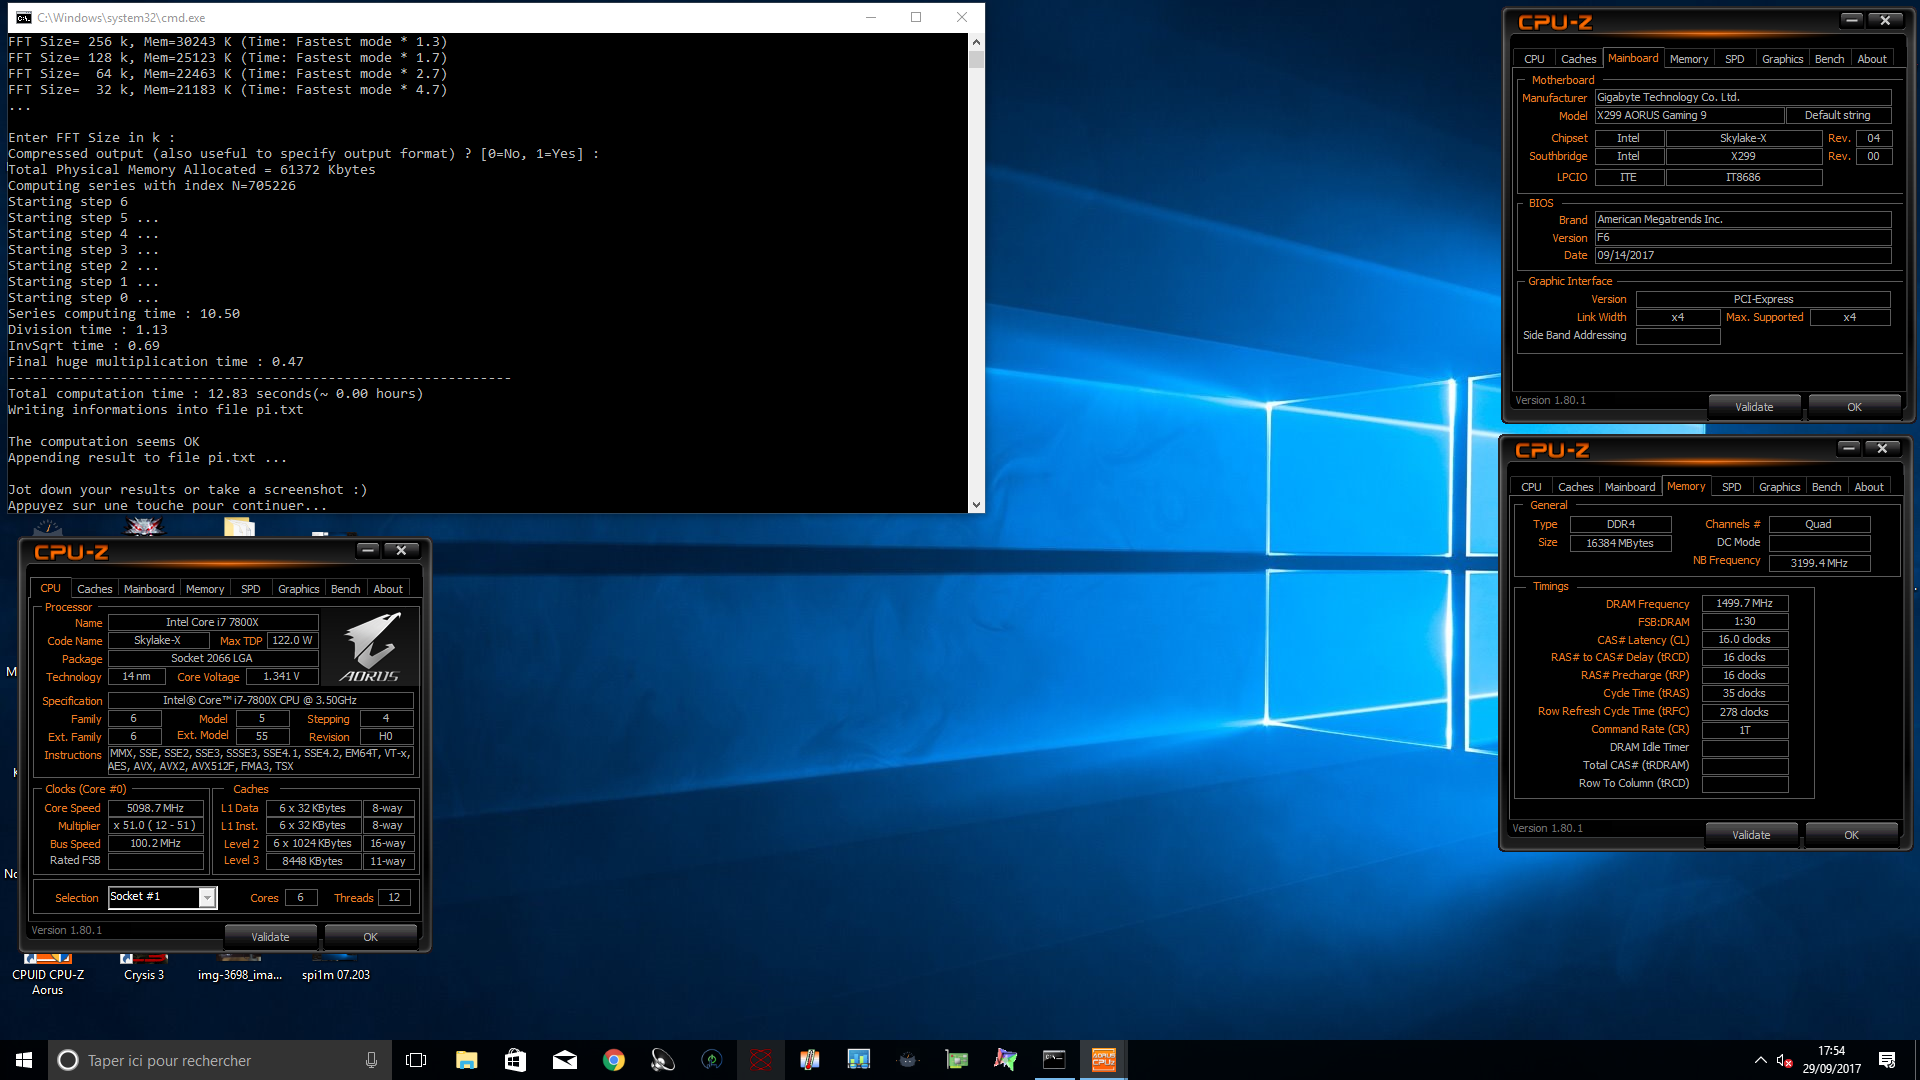Open the Windows Start menu
Image resolution: width=1920 pixels, height=1080 pixels.
coord(24,1060)
